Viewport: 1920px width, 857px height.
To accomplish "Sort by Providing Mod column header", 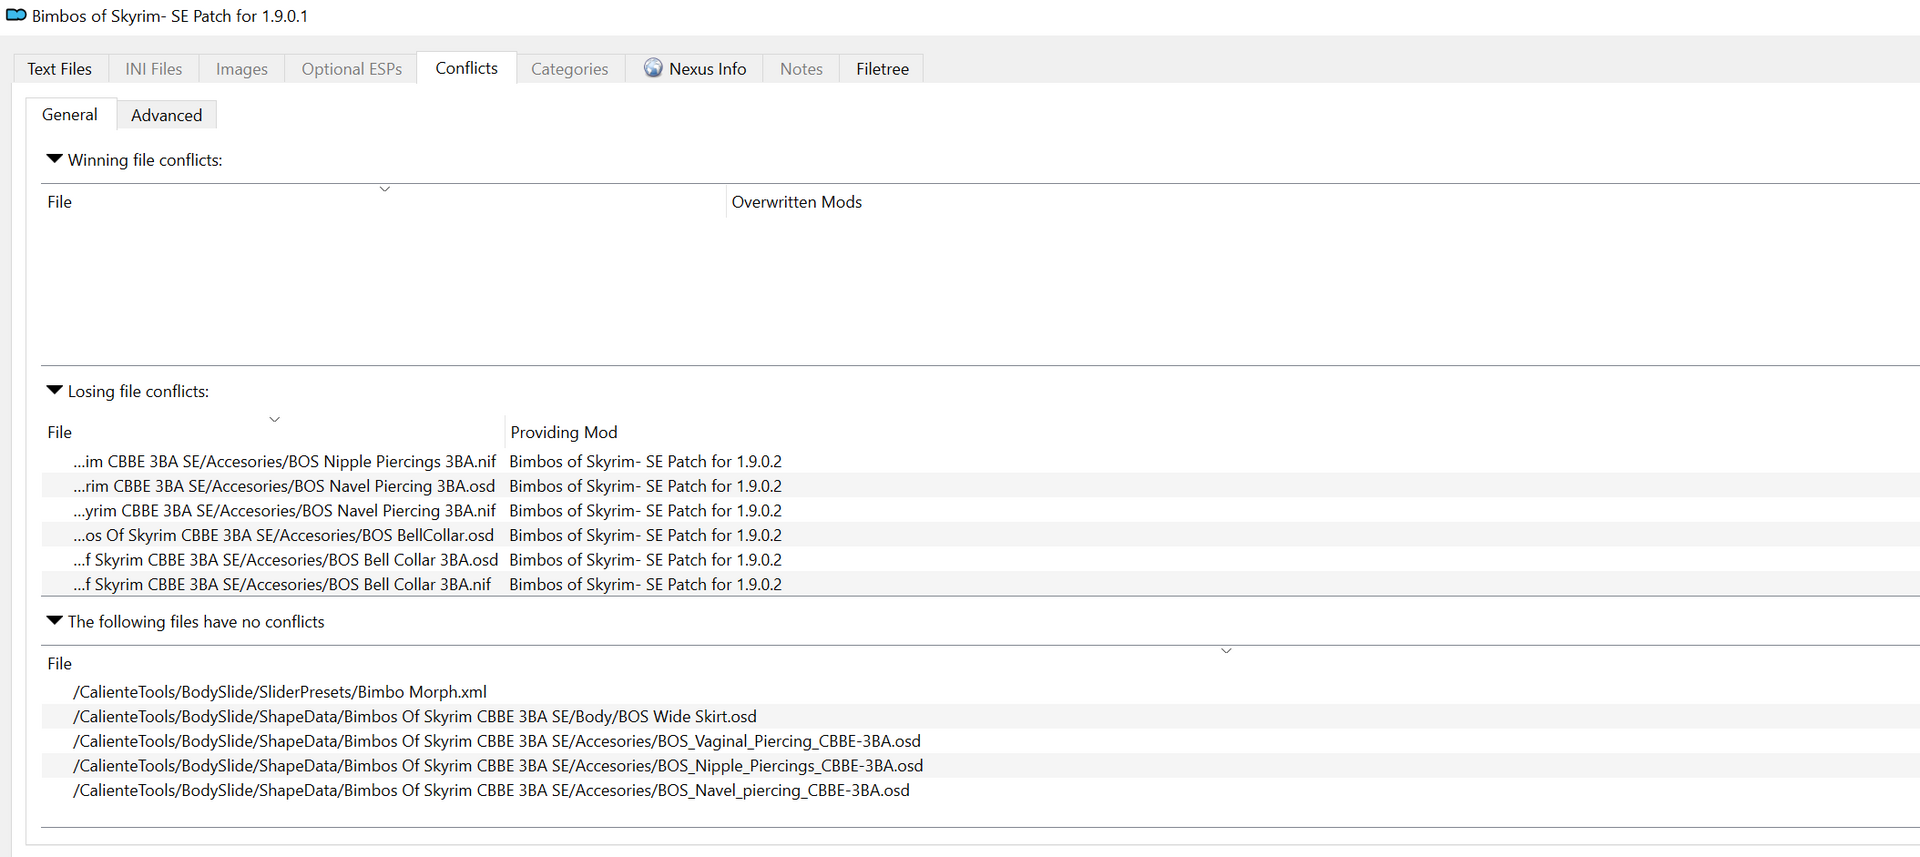I will tap(564, 432).
